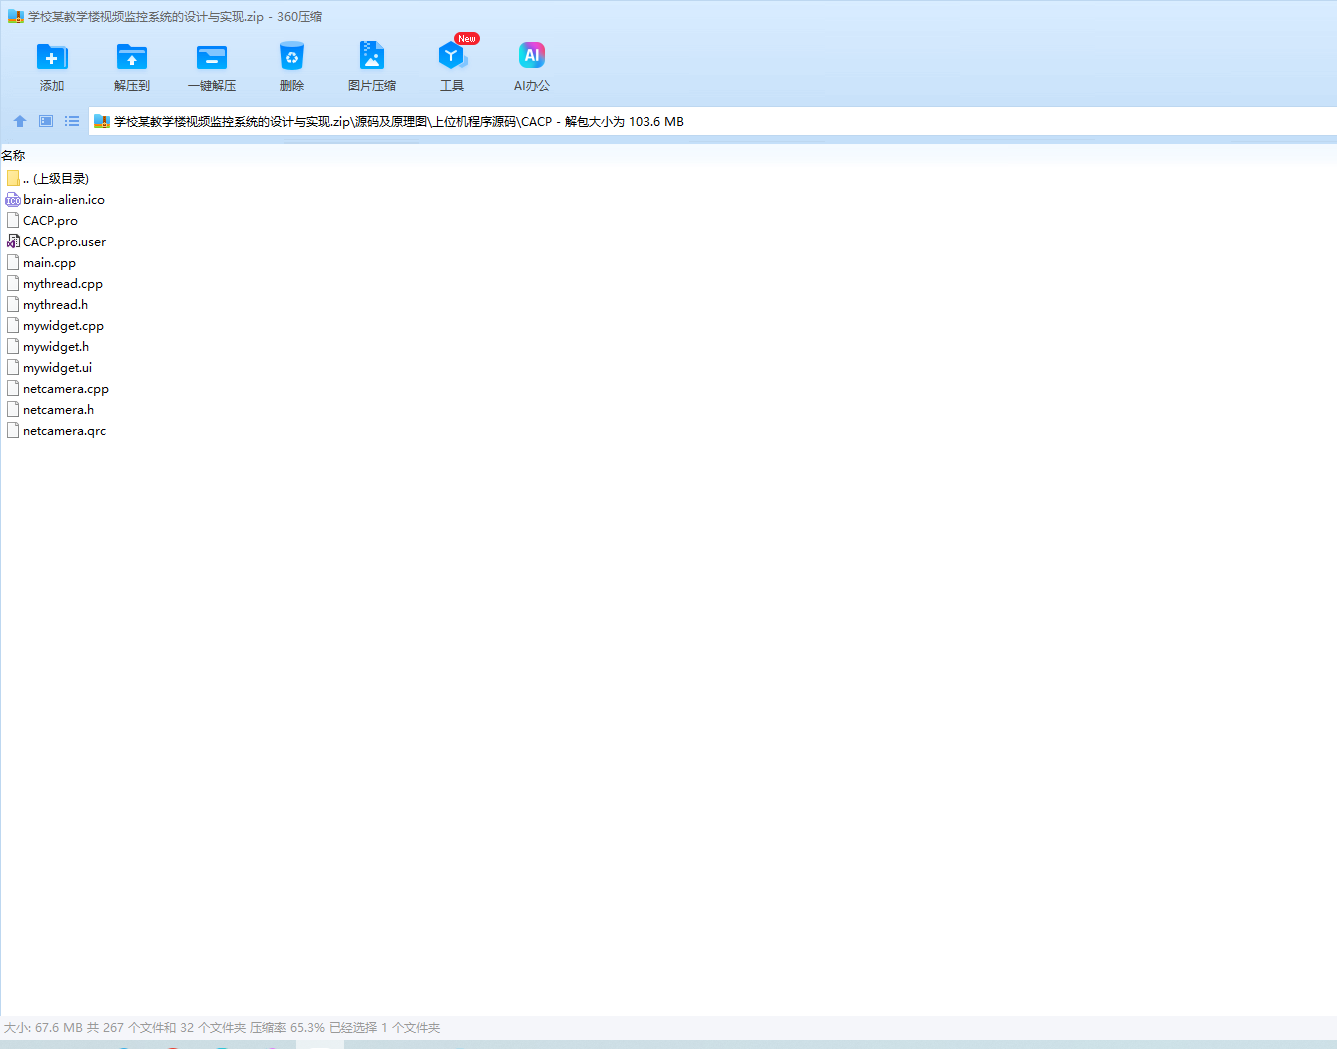This screenshot has height=1049, width=1337.
Task: Select the CACP.pro.user file name
Action: point(64,242)
